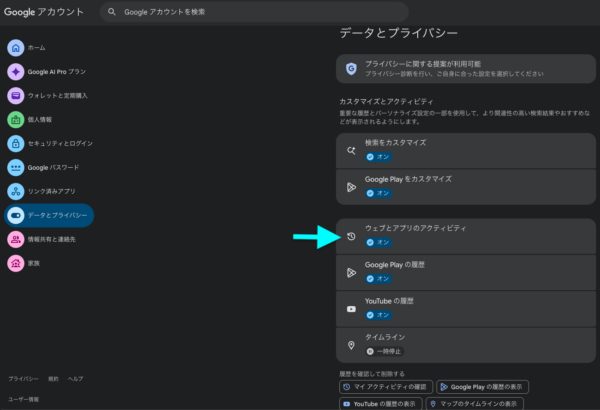This screenshot has height=410, width=600.
Task: Click the Google アカウント logo
Action: [x=44, y=12]
